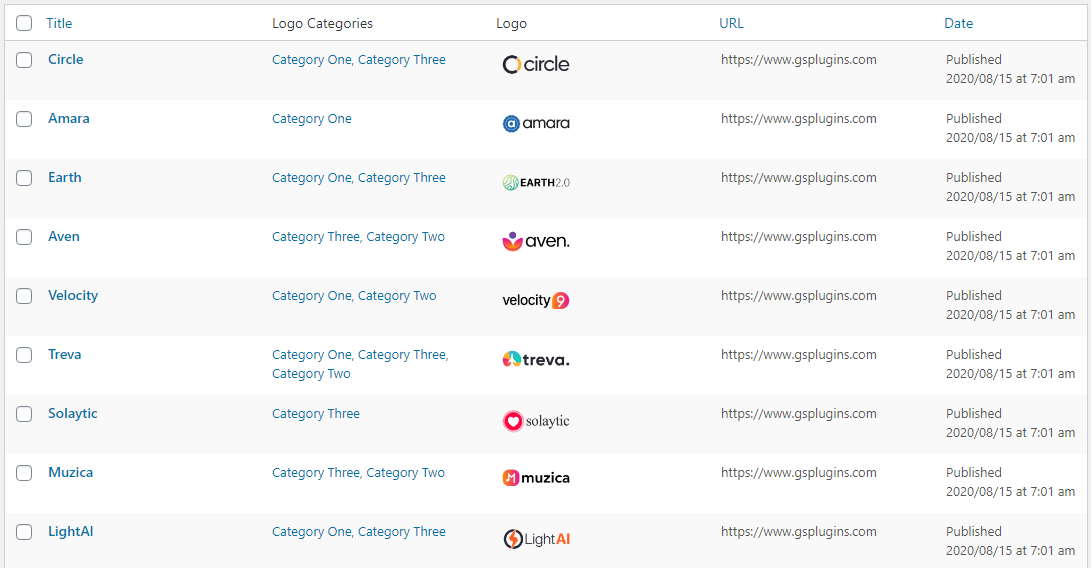Sort the table by Title column
Image resolution: width=1091 pixels, height=568 pixels.
tap(59, 23)
